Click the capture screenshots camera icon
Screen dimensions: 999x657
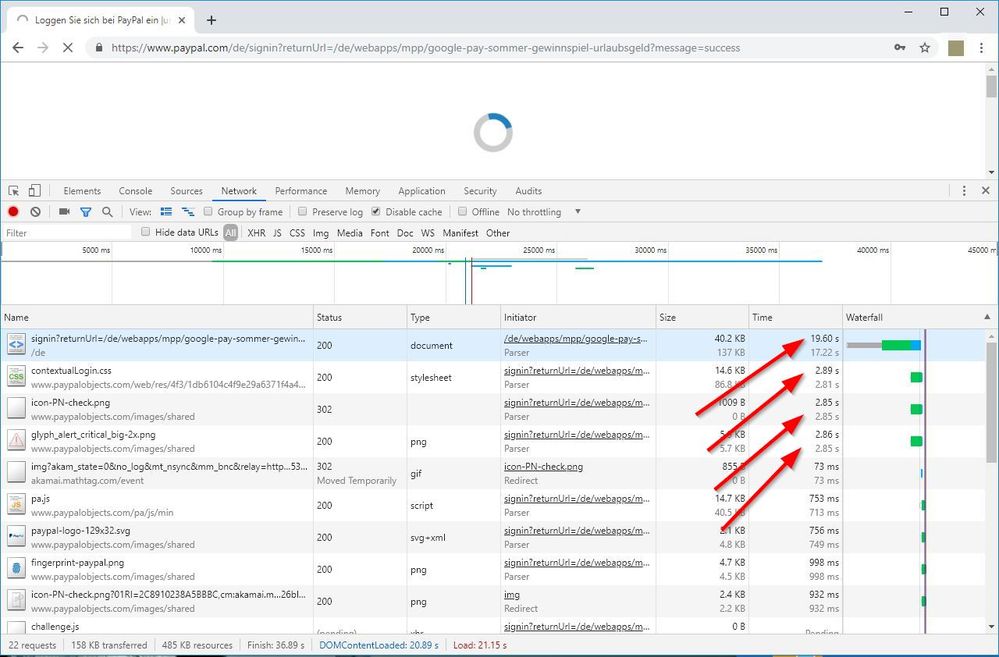pos(64,212)
